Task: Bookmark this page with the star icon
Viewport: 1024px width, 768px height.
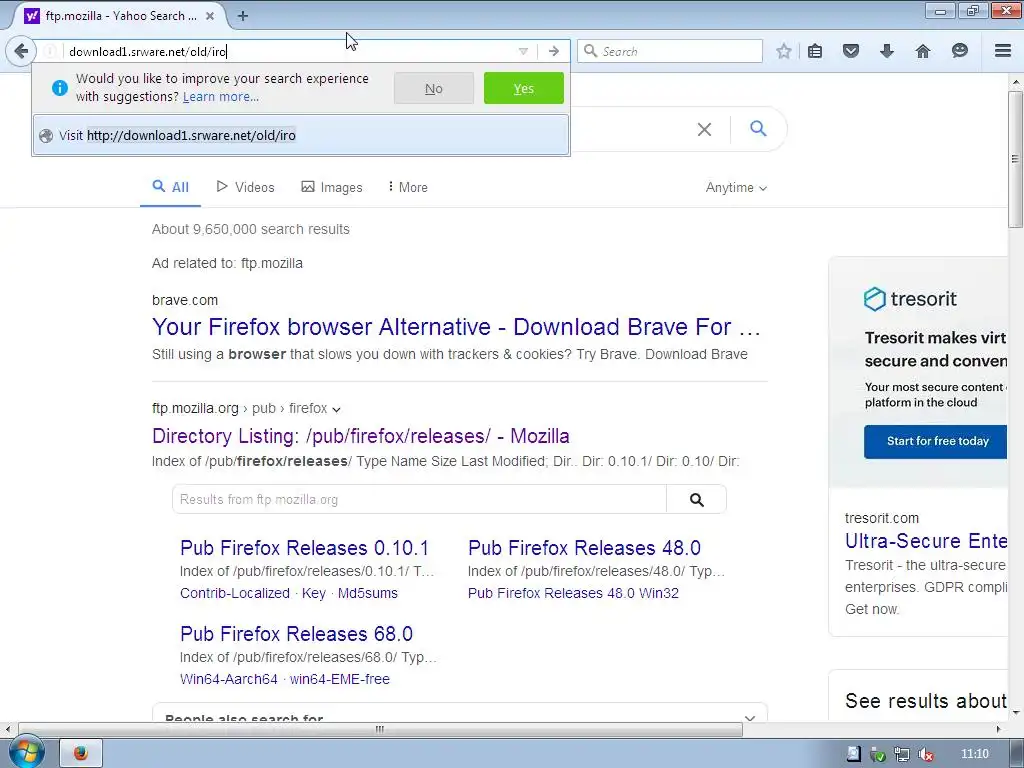Action: [x=784, y=51]
